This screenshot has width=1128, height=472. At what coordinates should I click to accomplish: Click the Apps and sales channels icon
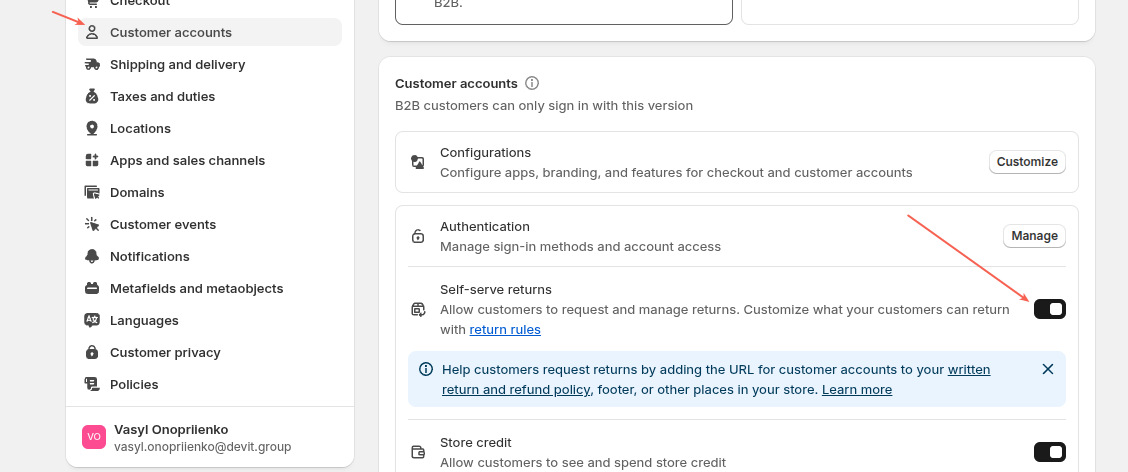(92, 160)
